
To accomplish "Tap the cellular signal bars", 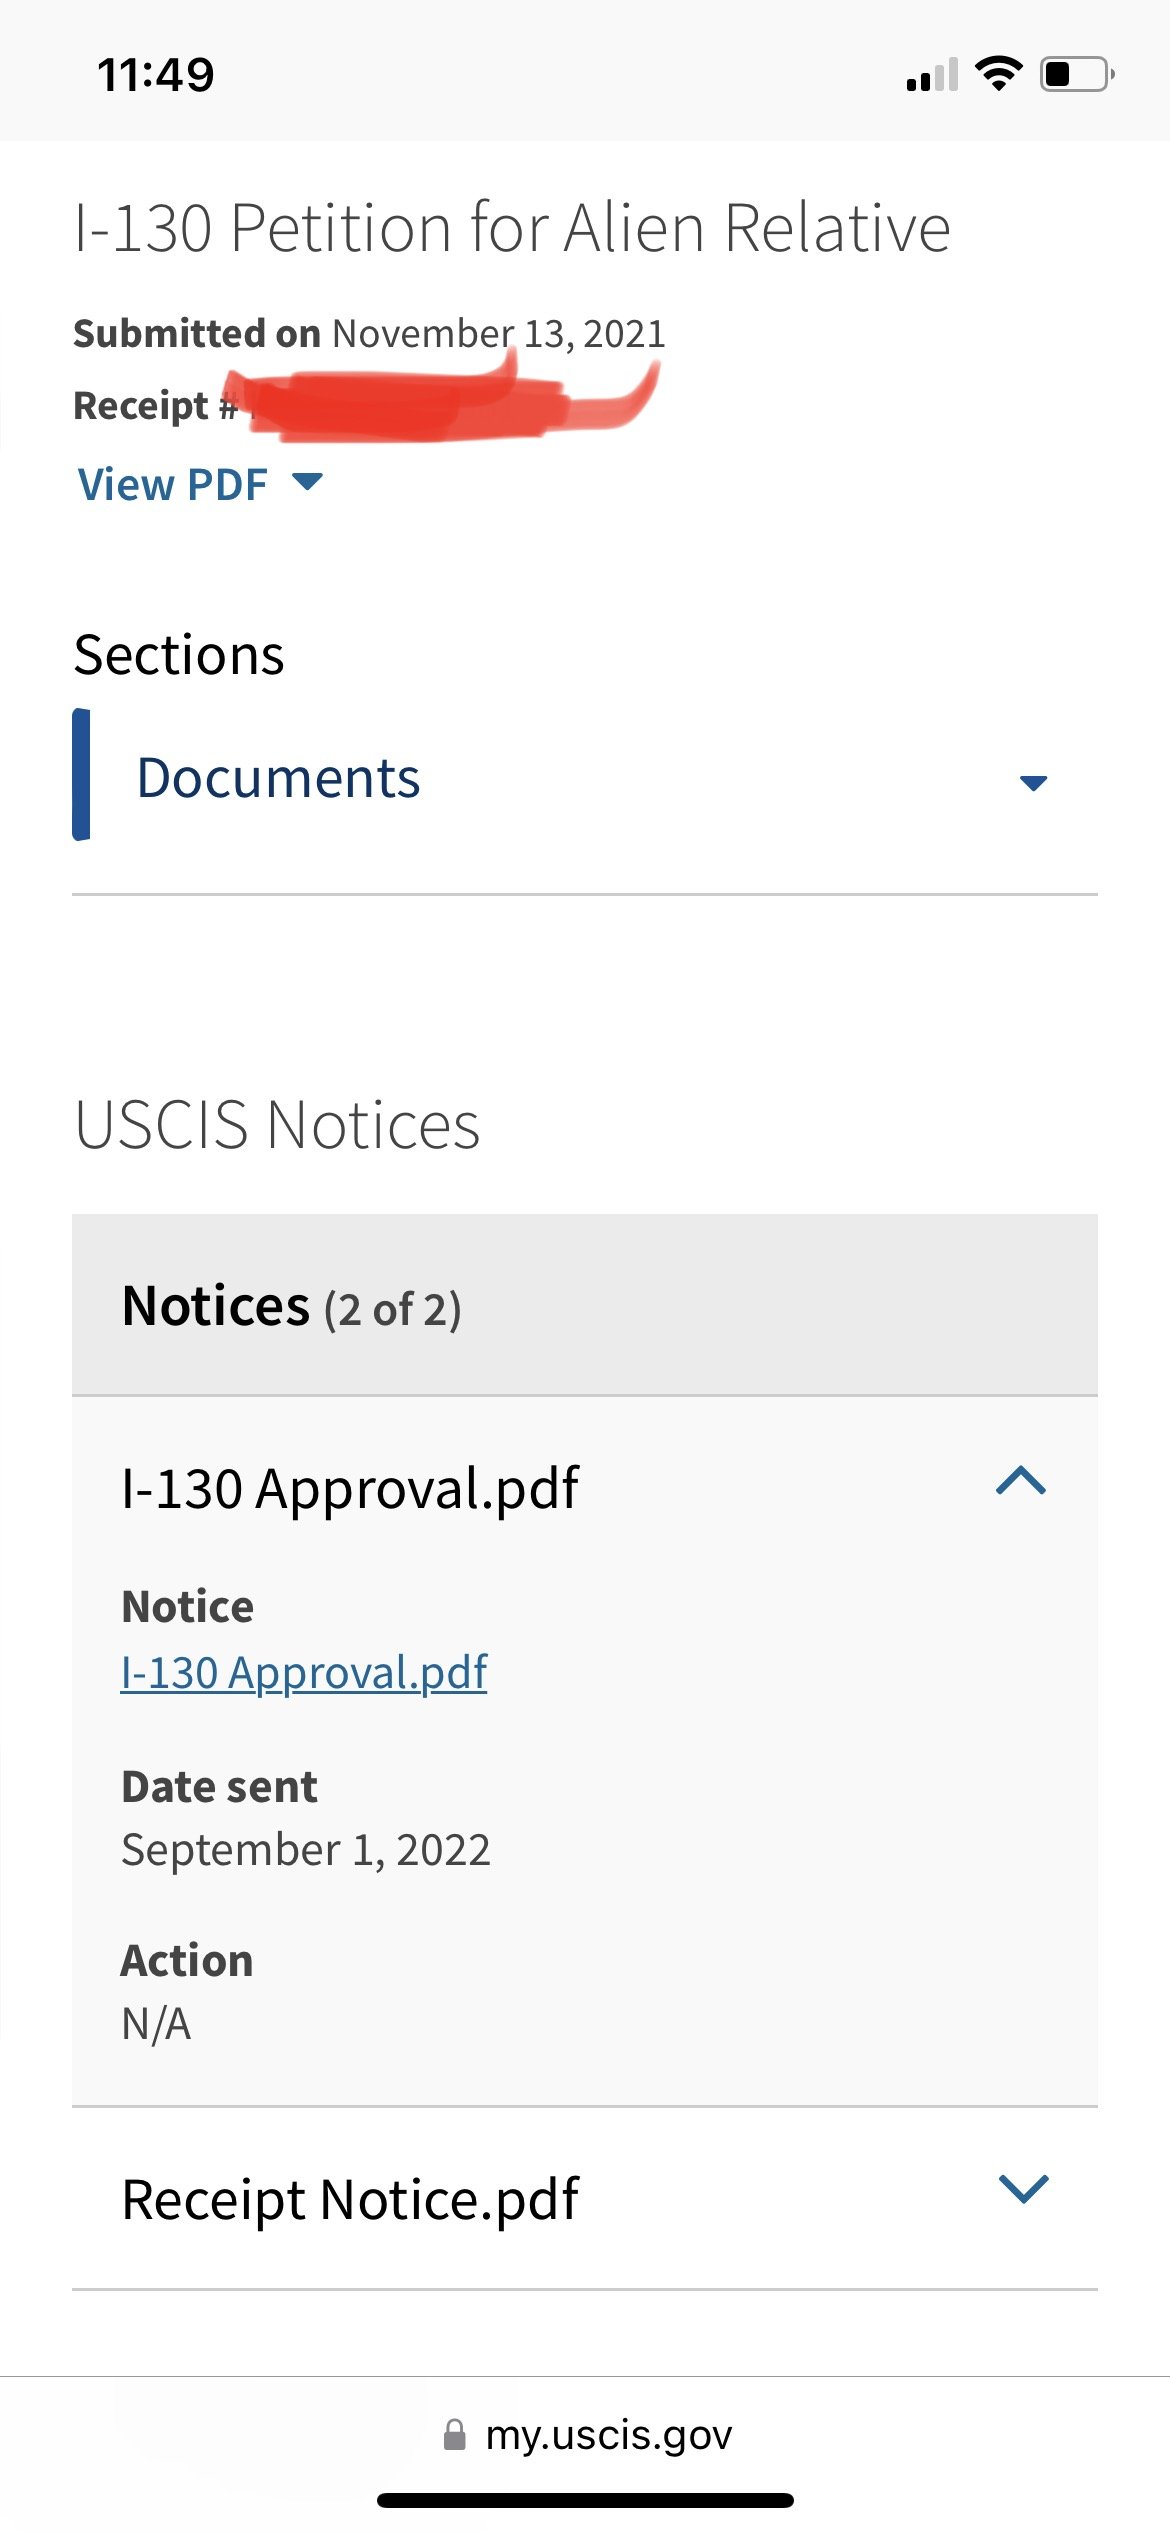I will (932, 75).
